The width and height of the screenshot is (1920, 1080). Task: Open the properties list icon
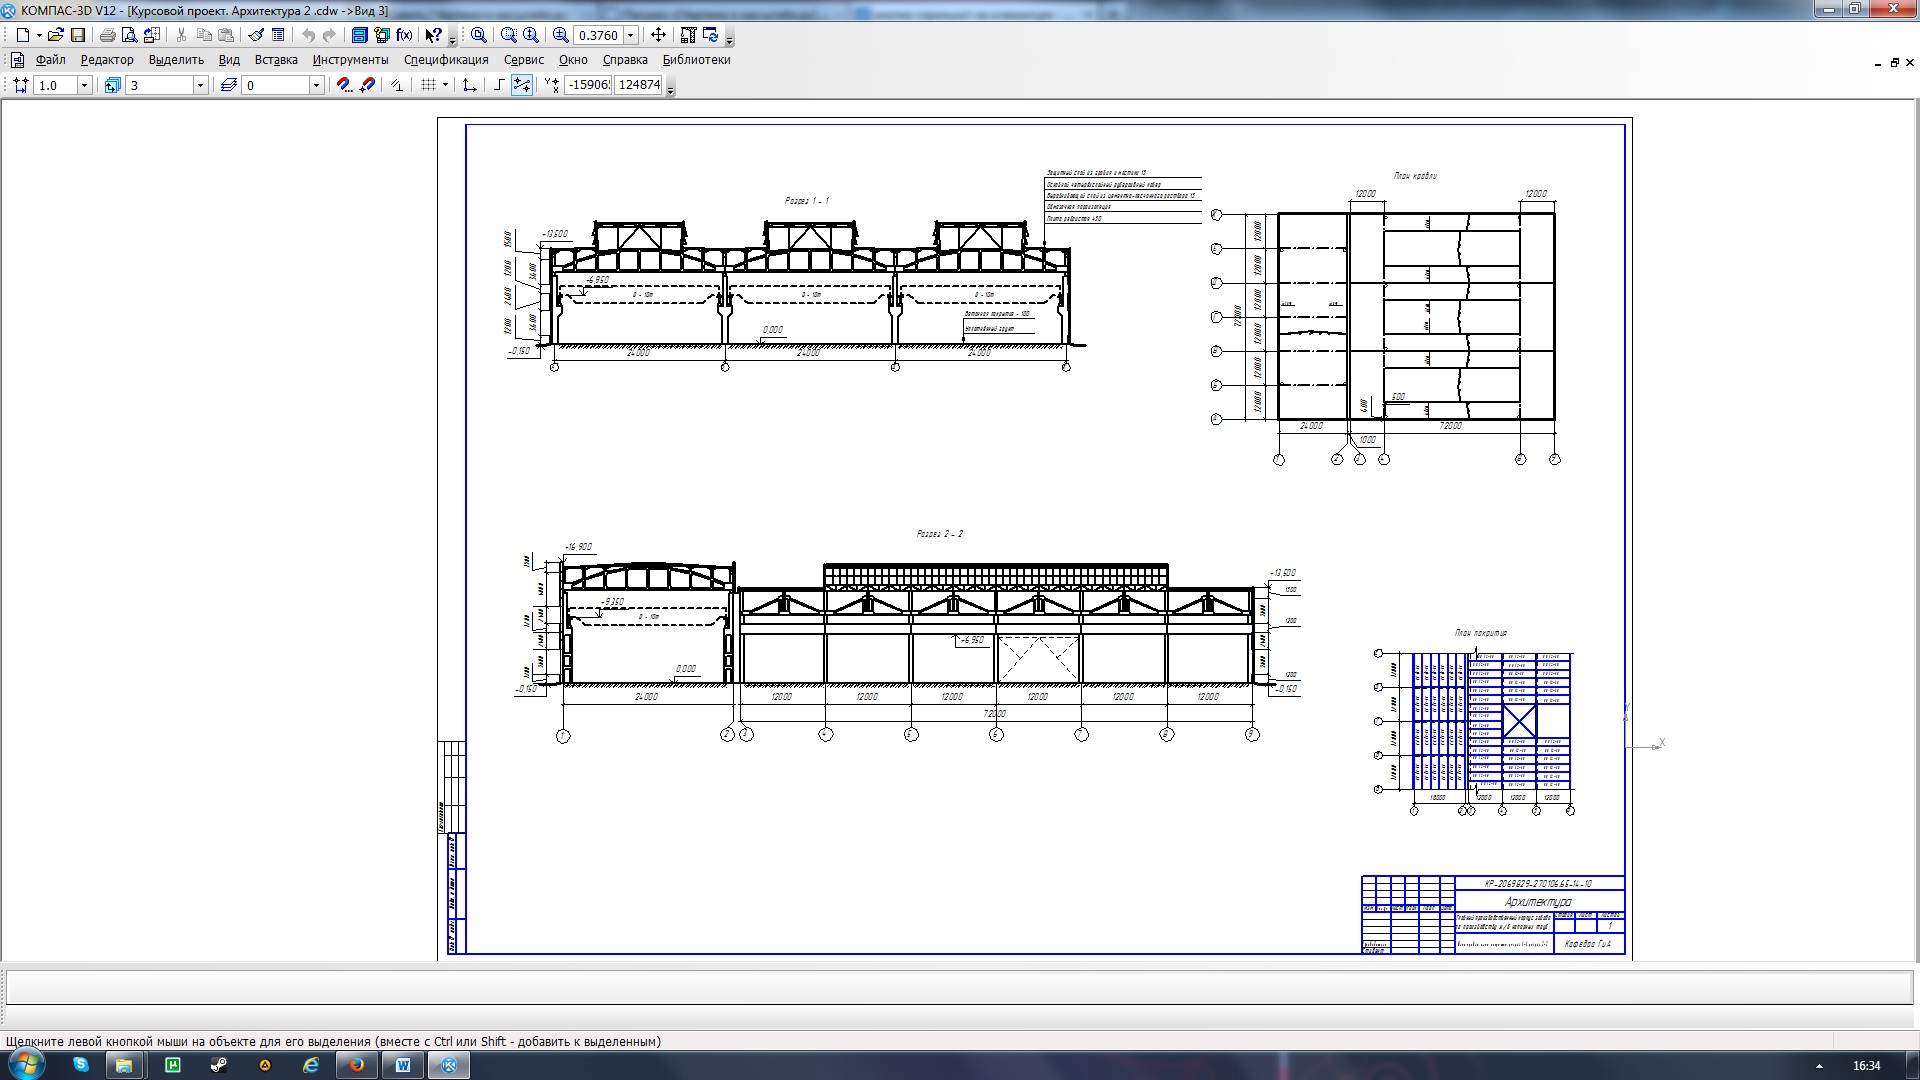tap(278, 35)
